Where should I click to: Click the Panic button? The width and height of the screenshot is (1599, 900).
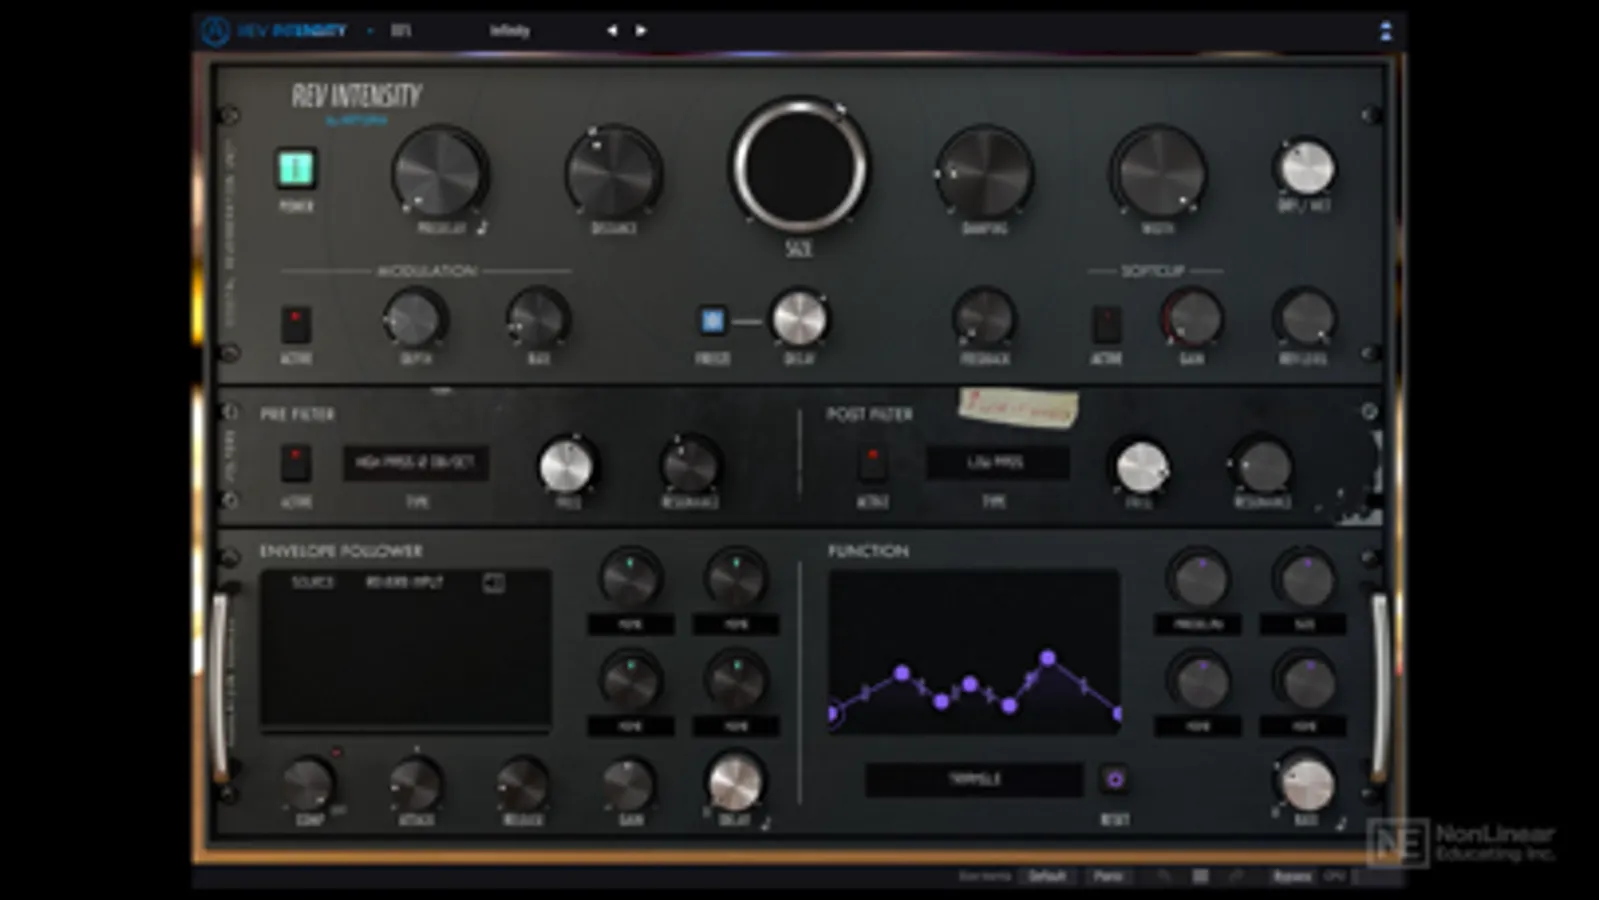(x=1108, y=877)
